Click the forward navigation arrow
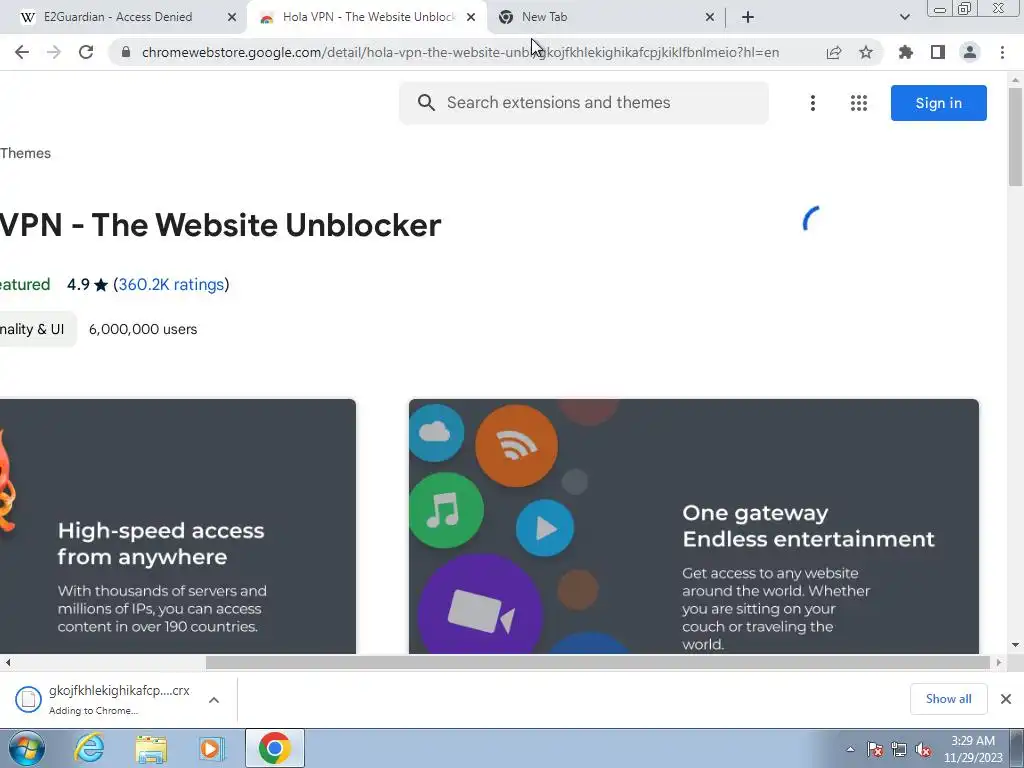The height and width of the screenshot is (768, 1024). [x=54, y=52]
